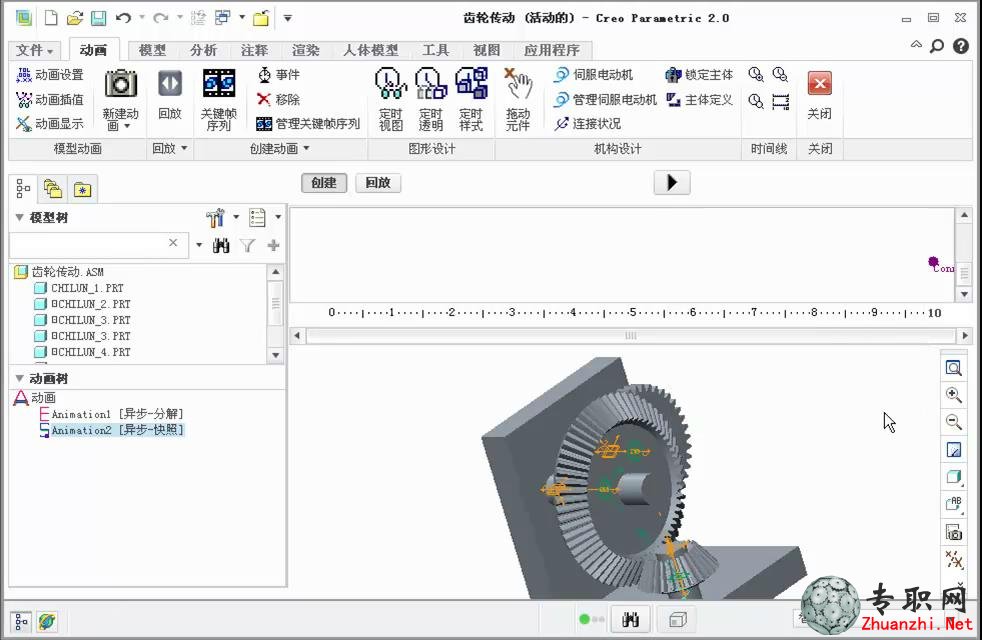982x640 pixels.
Task: Switch to the favorites tab icon
Action: (x=83, y=189)
